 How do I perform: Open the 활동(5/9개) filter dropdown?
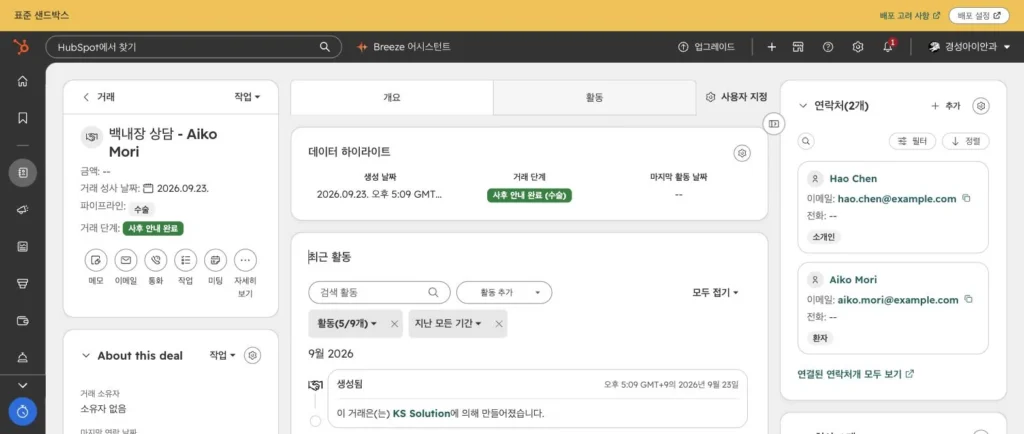[347, 324]
